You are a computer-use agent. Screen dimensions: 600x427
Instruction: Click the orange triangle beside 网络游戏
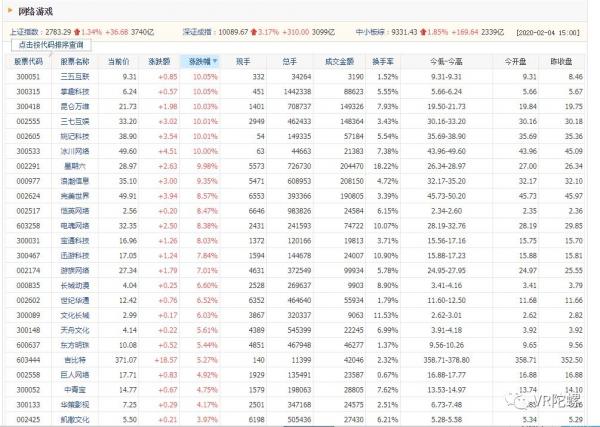(10, 10)
